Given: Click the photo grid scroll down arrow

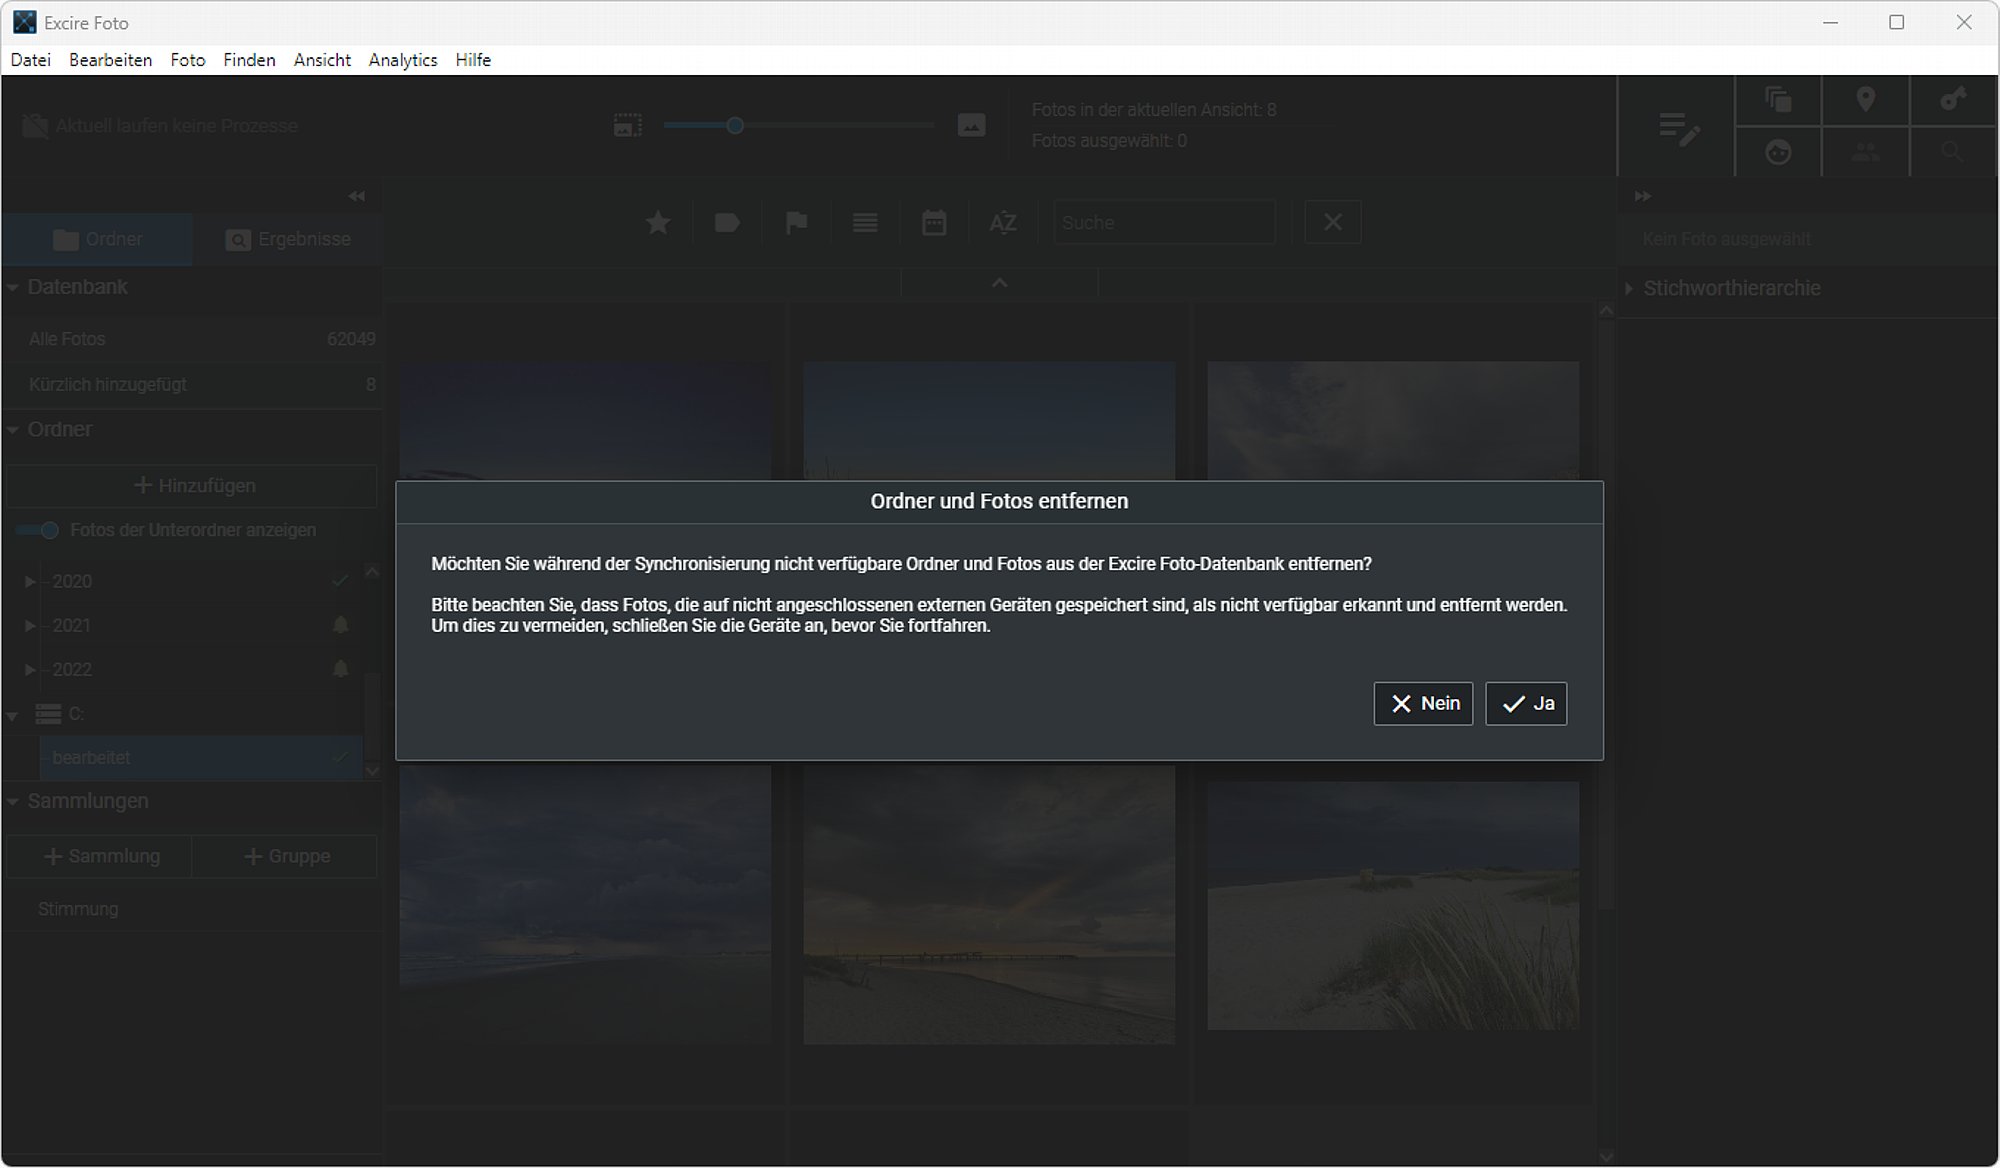Looking at the screenshot, I should tap(1606, 1157).
